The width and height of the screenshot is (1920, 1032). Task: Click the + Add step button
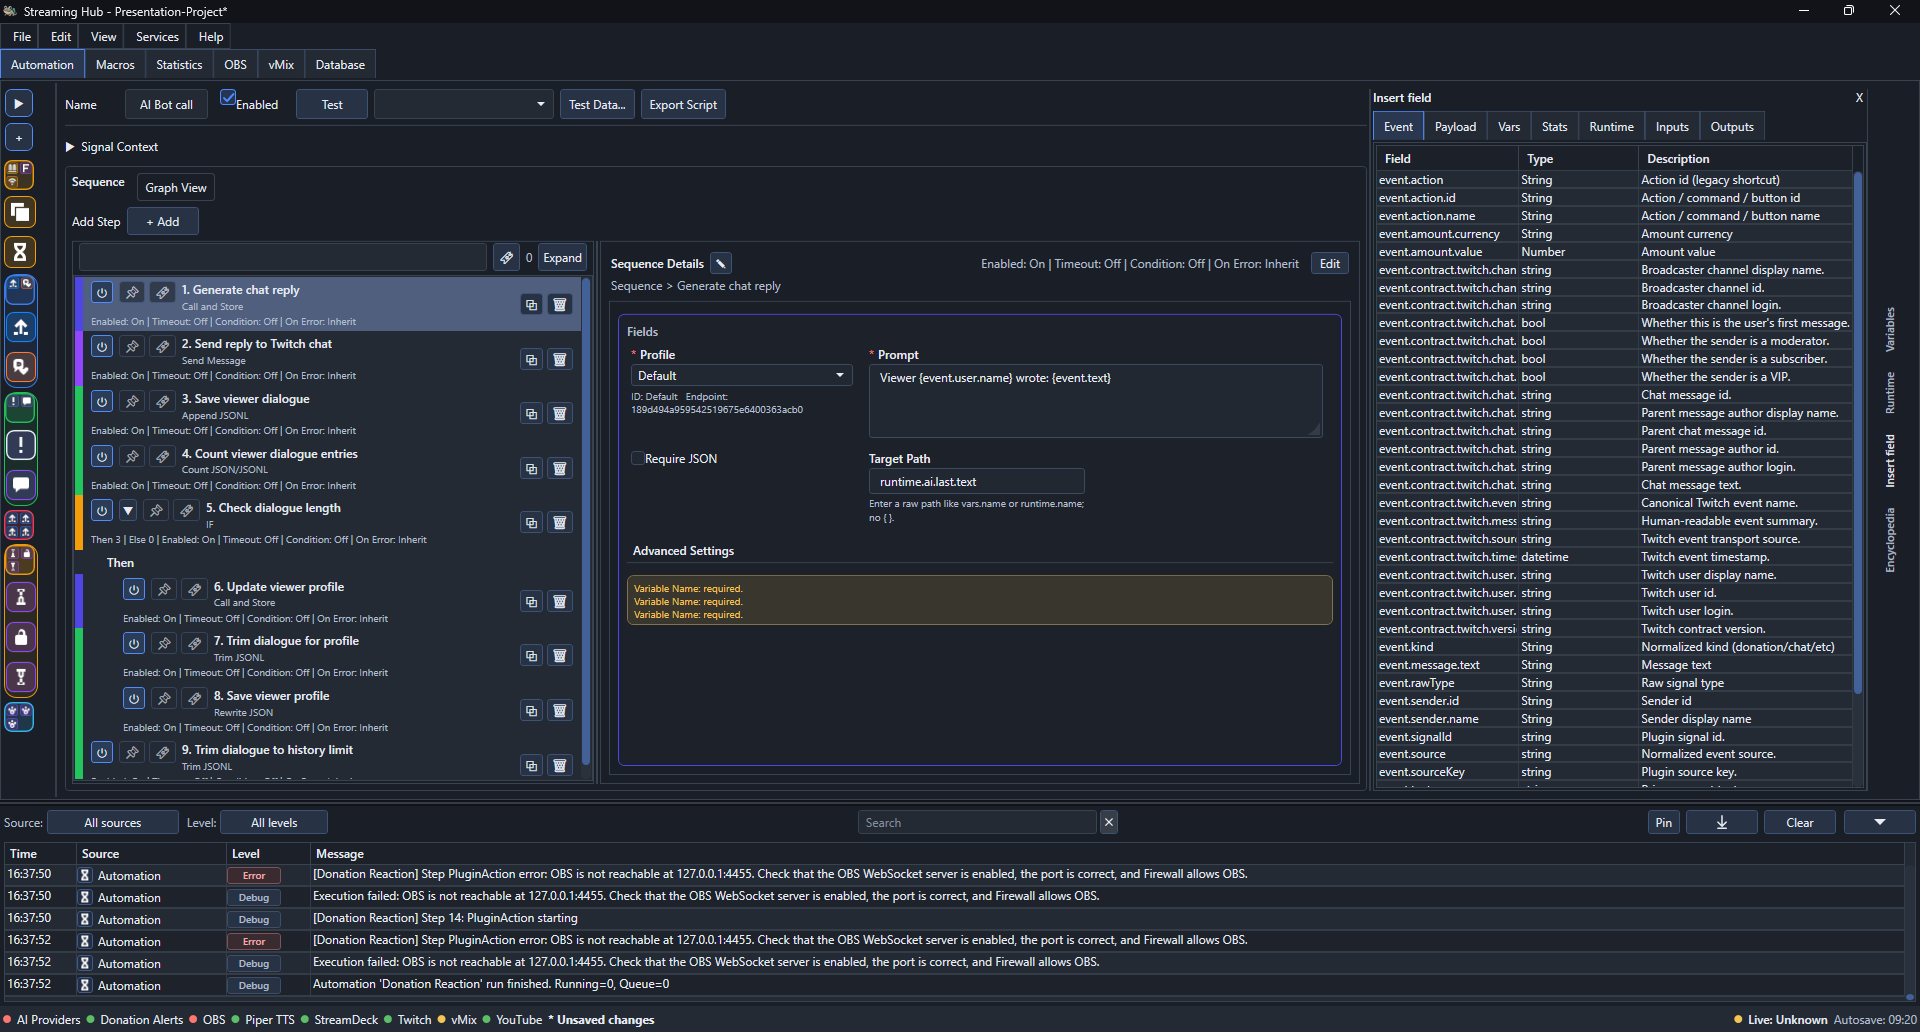[163, 221]
